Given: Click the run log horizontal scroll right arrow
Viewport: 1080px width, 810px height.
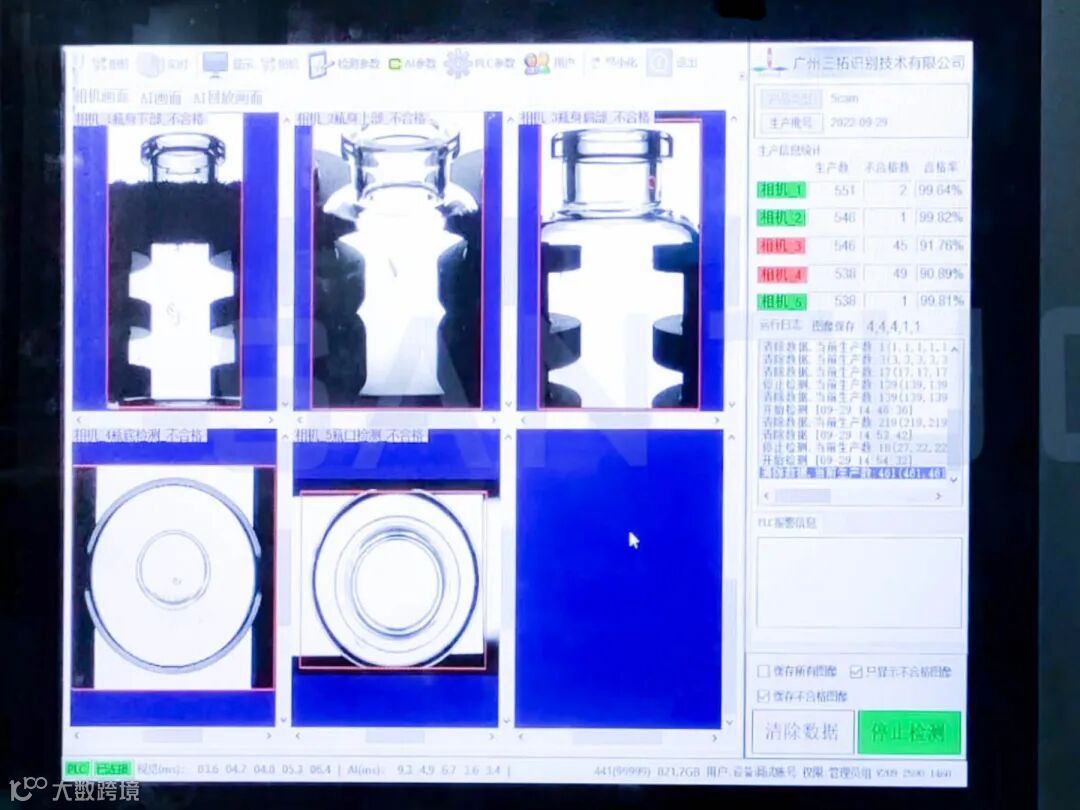Looking at the screenshot, I should click(938, 496).
